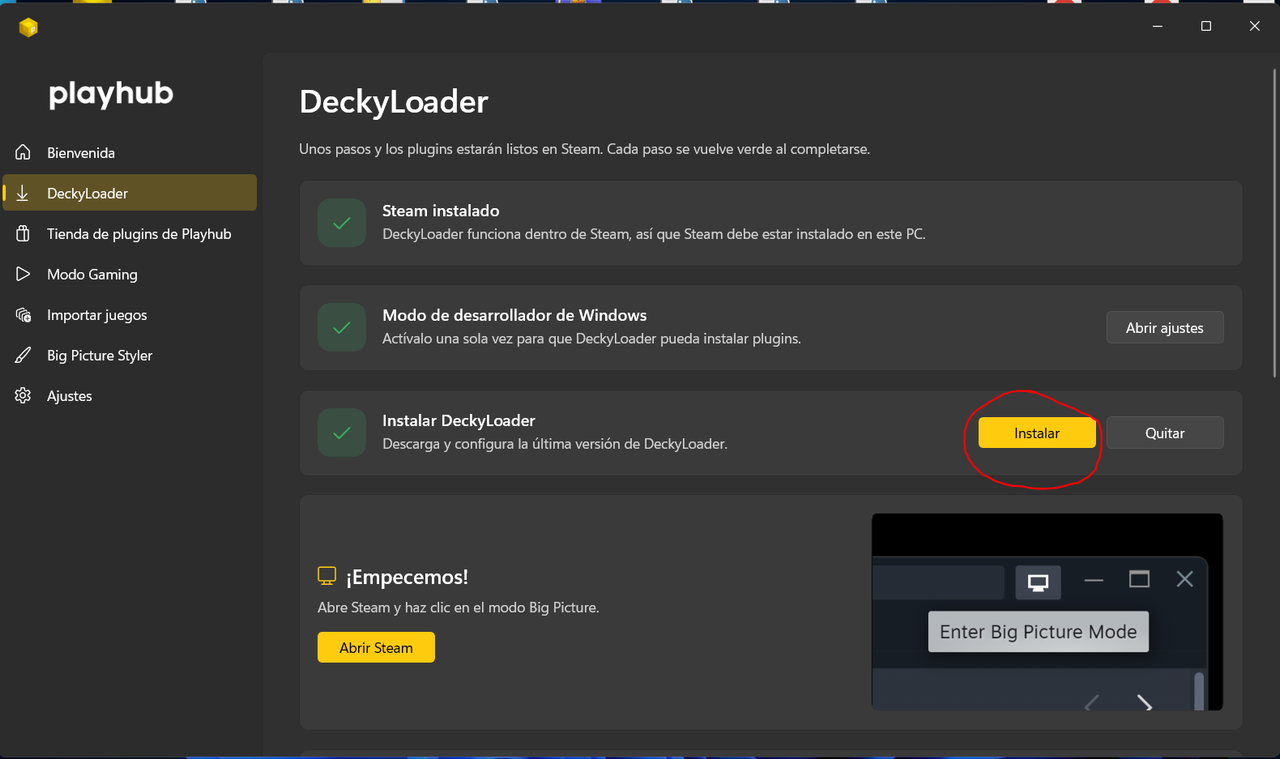
Task: Open the Importar juegos page
Action: 129,315
